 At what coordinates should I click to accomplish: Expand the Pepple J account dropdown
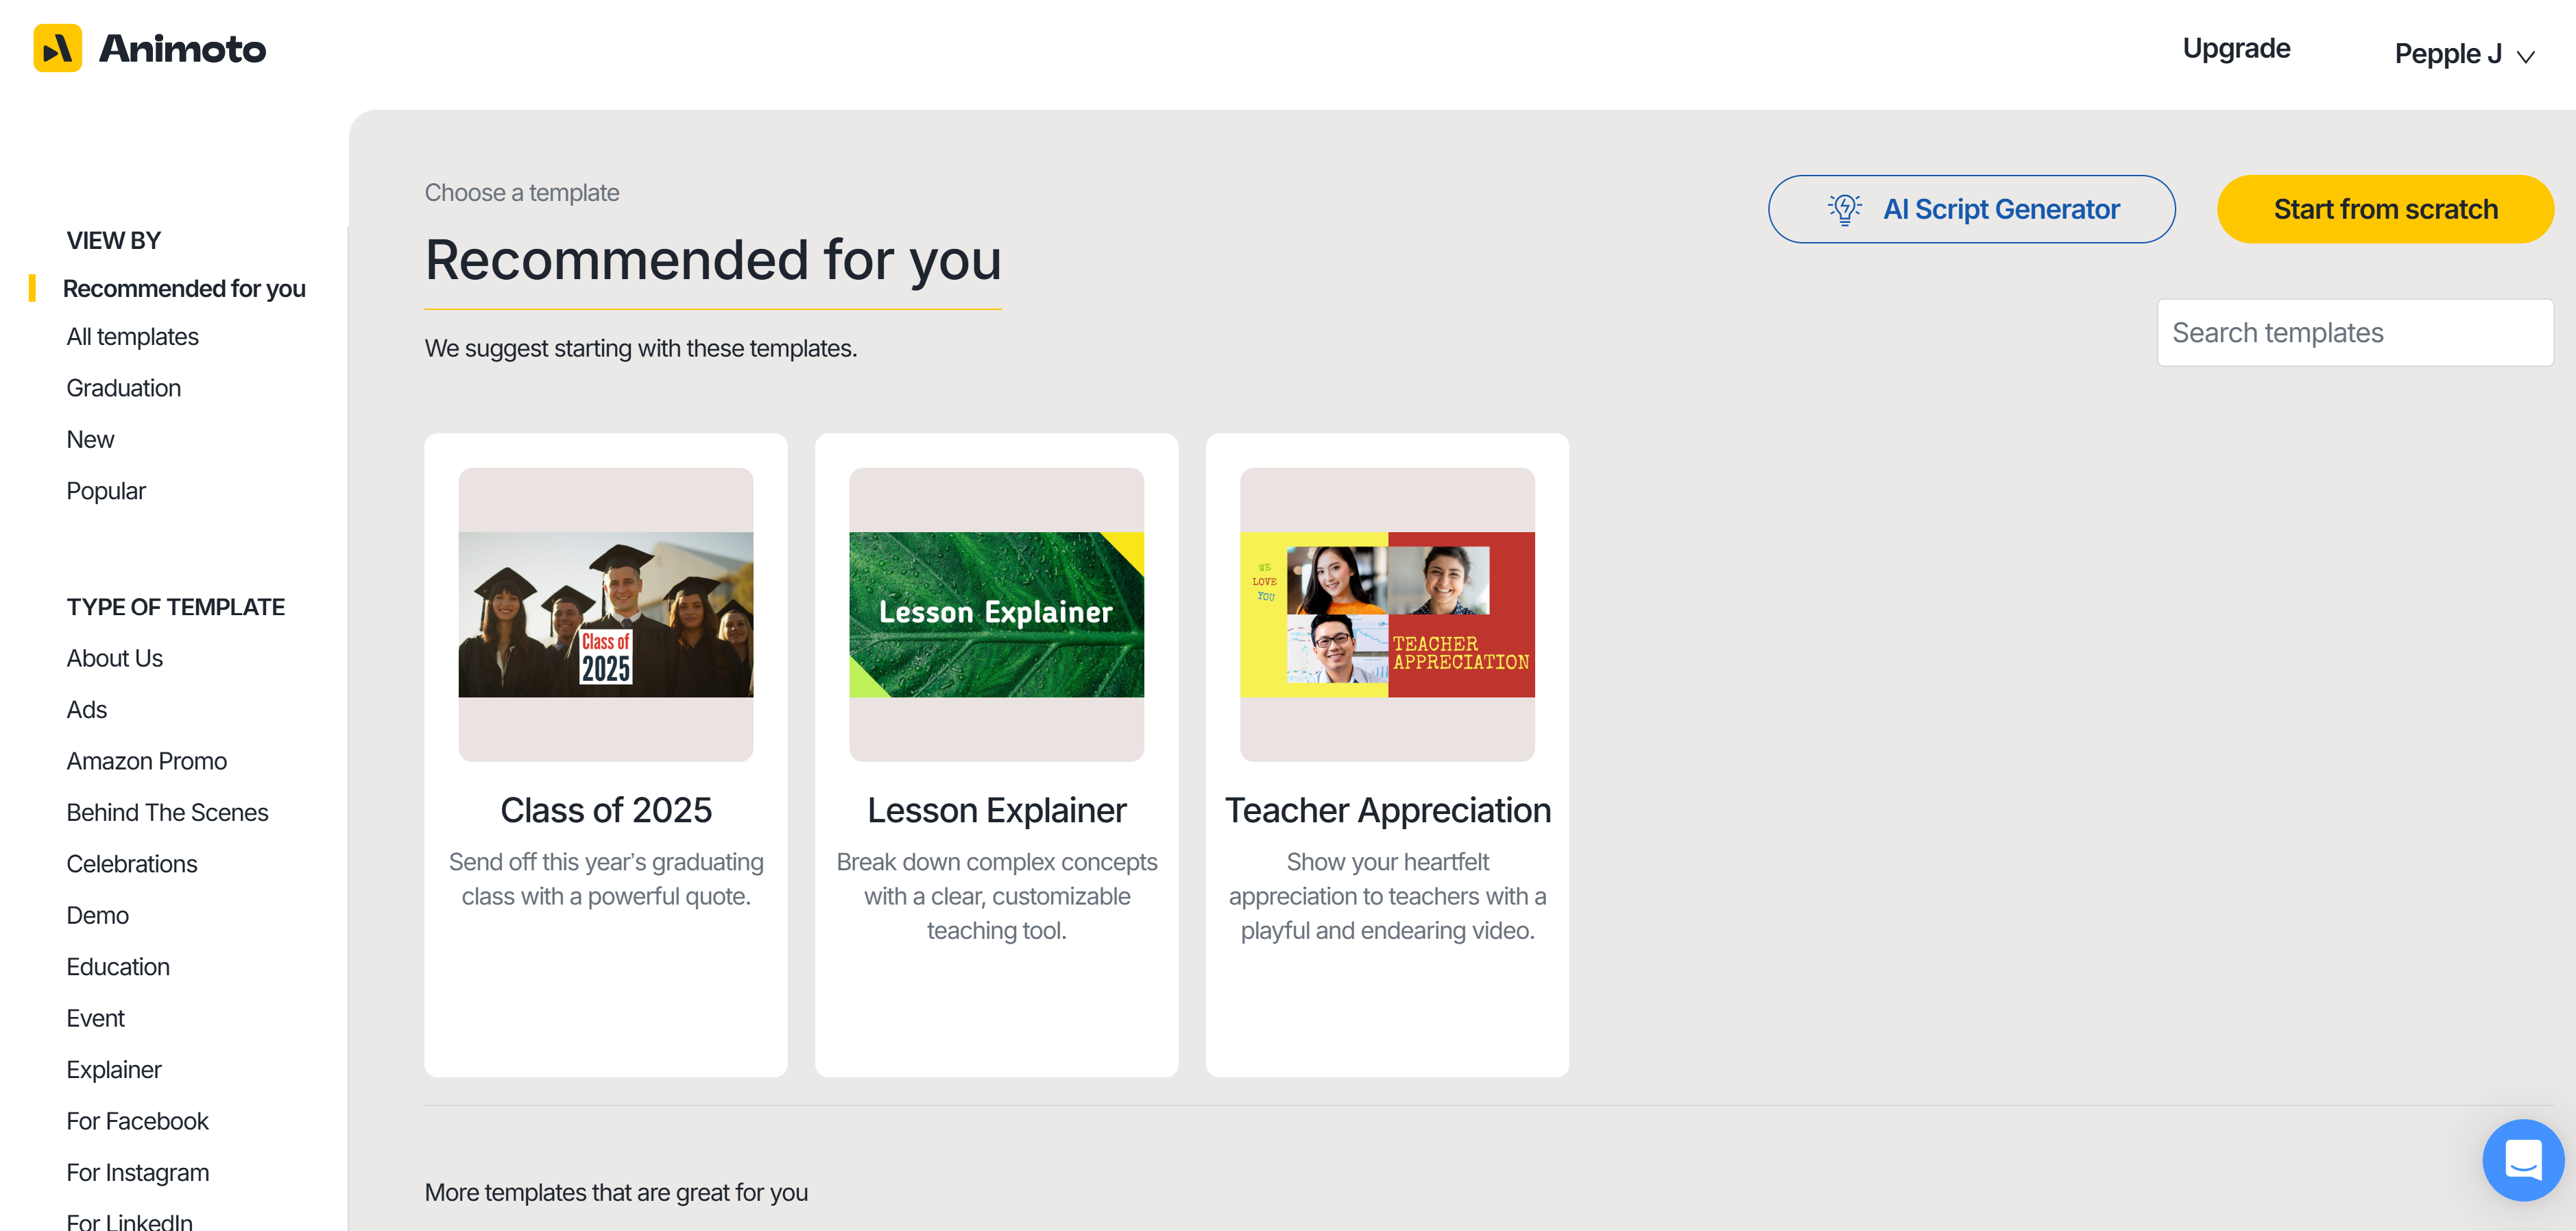click(2463, 54)
